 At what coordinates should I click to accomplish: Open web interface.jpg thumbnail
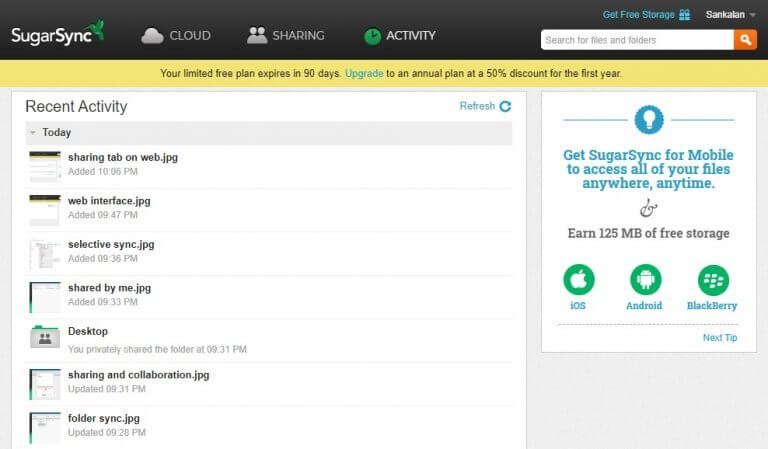pyautogui.click(x=45, y=210)
